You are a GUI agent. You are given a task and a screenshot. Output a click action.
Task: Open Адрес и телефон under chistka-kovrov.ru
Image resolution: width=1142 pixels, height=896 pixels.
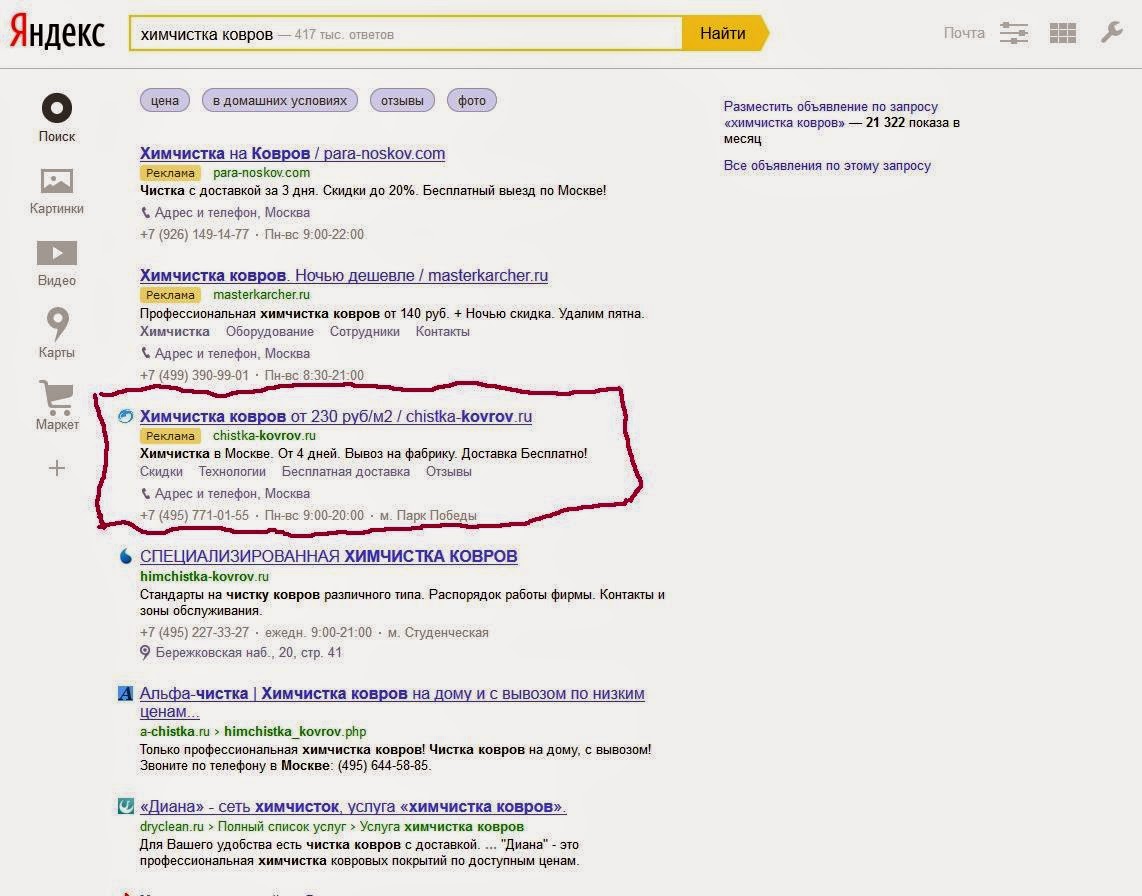tap(232, 493)
